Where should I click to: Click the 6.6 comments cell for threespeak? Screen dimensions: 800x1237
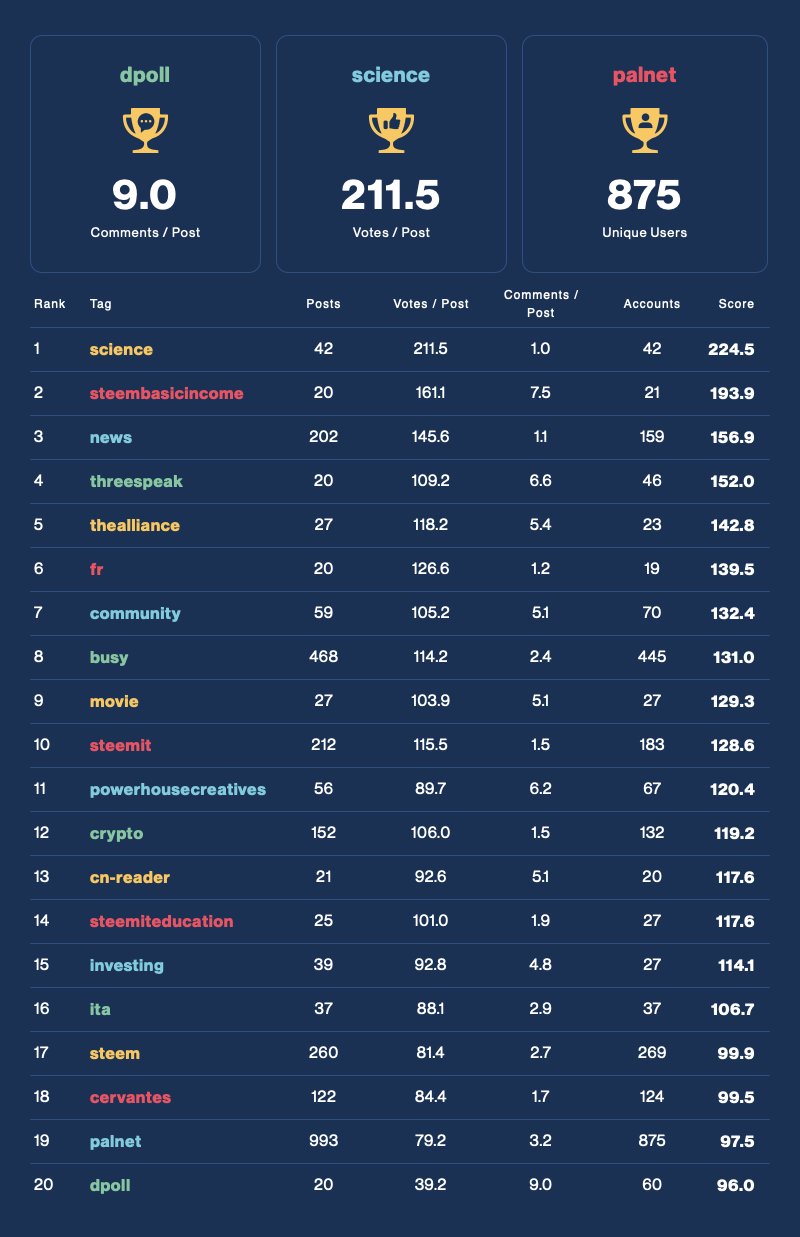(x=541, y=481)
